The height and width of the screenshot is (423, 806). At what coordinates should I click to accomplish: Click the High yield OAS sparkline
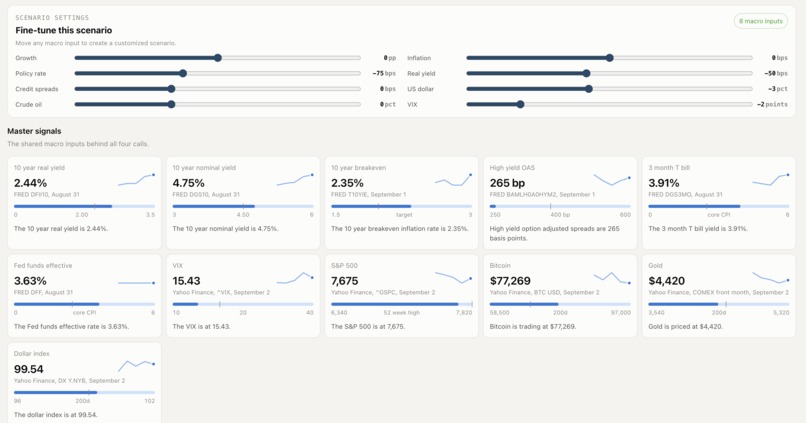tap(612, 179)
